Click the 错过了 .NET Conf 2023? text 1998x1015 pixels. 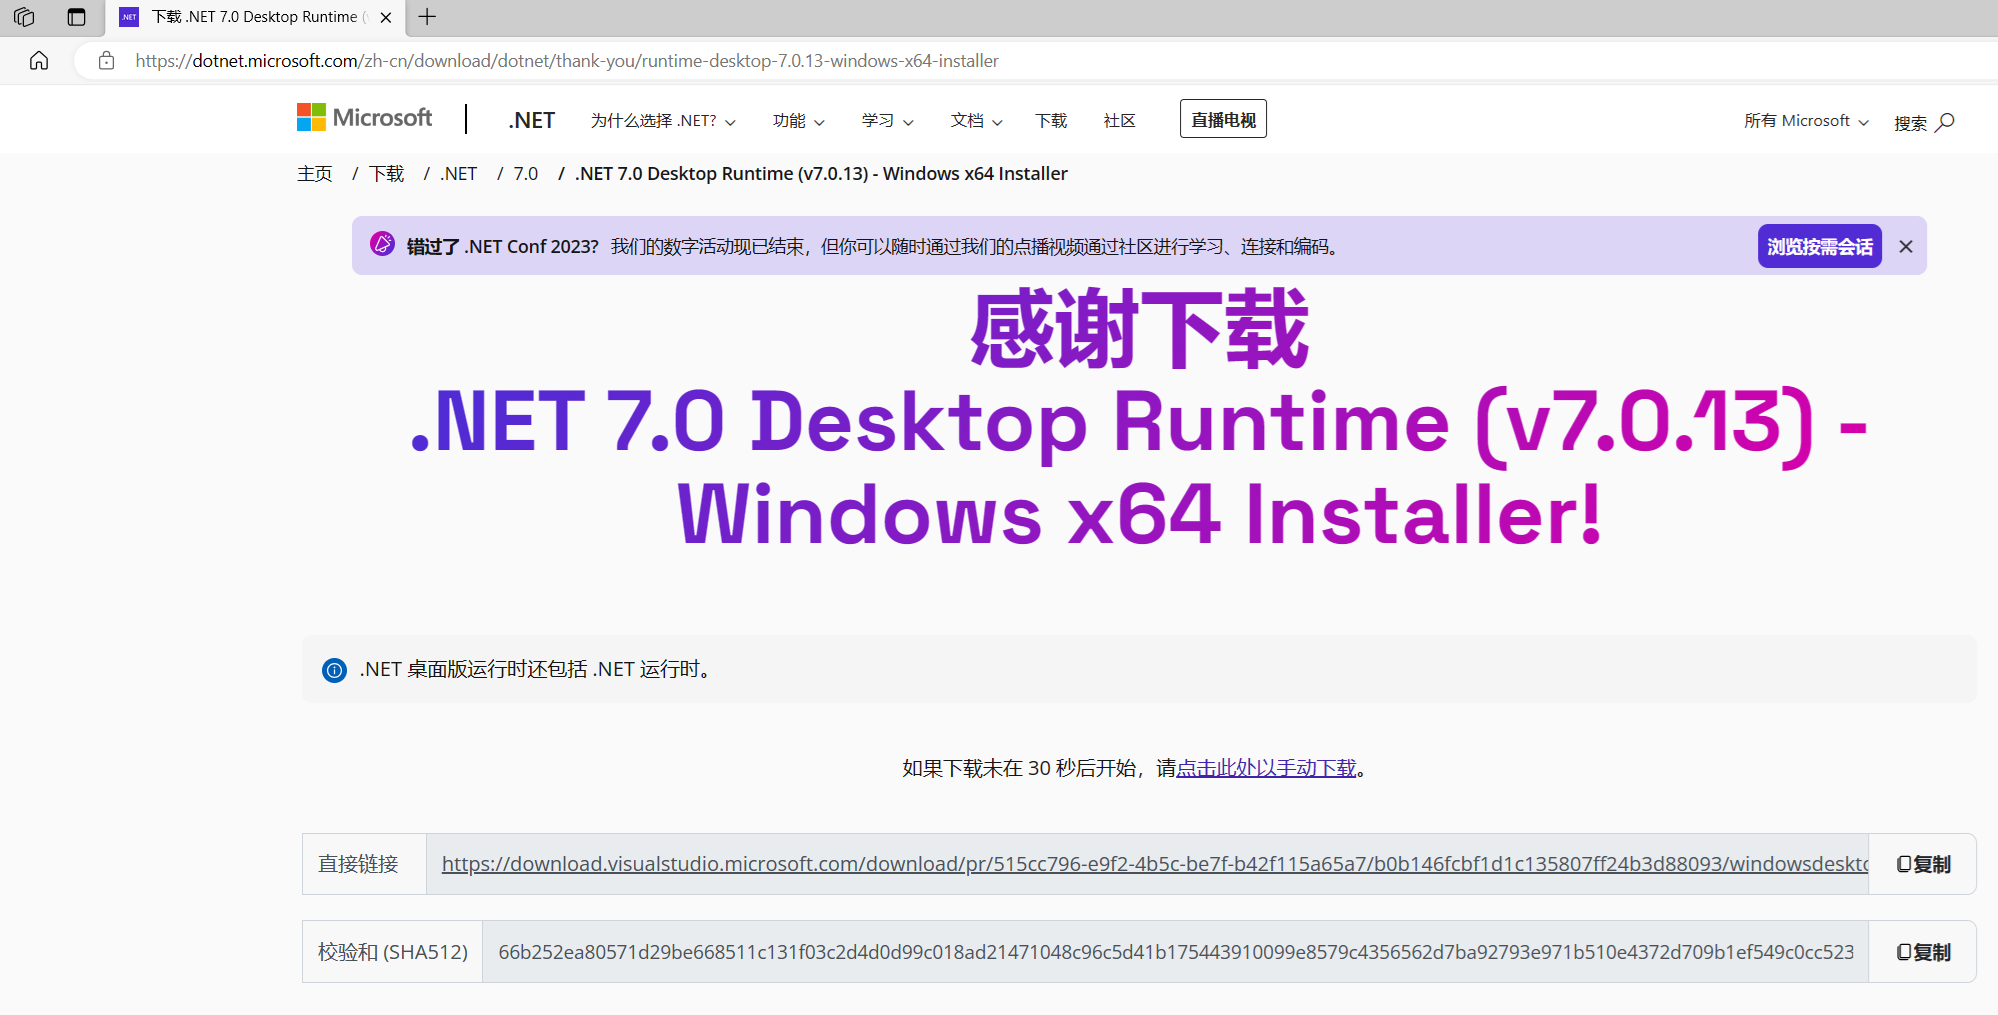click(x=503, y=246)
